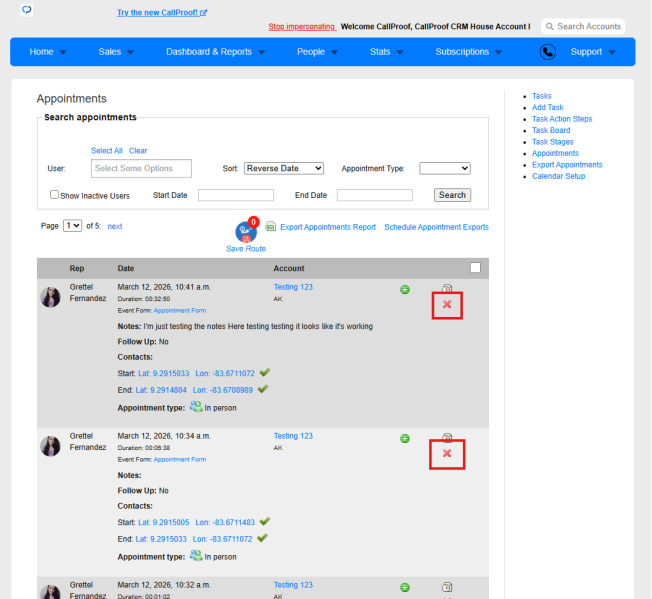652x599 pixels.
Task: Open the Stats menu
Action: tap(386, 52)
